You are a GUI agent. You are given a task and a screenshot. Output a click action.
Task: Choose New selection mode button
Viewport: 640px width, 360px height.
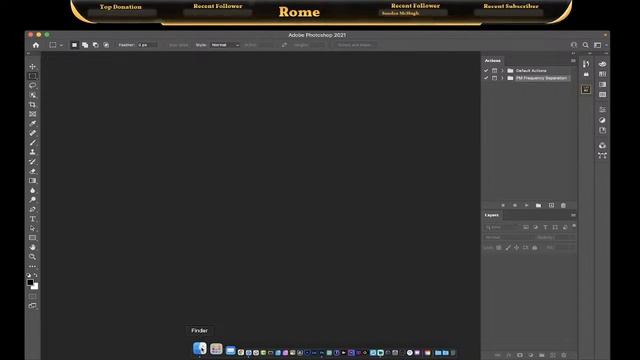tap(74, 45)
